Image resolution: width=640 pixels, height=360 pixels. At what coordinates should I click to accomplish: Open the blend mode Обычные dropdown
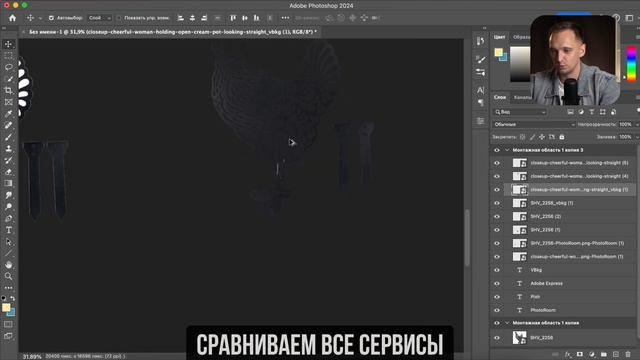pos(534,124)
